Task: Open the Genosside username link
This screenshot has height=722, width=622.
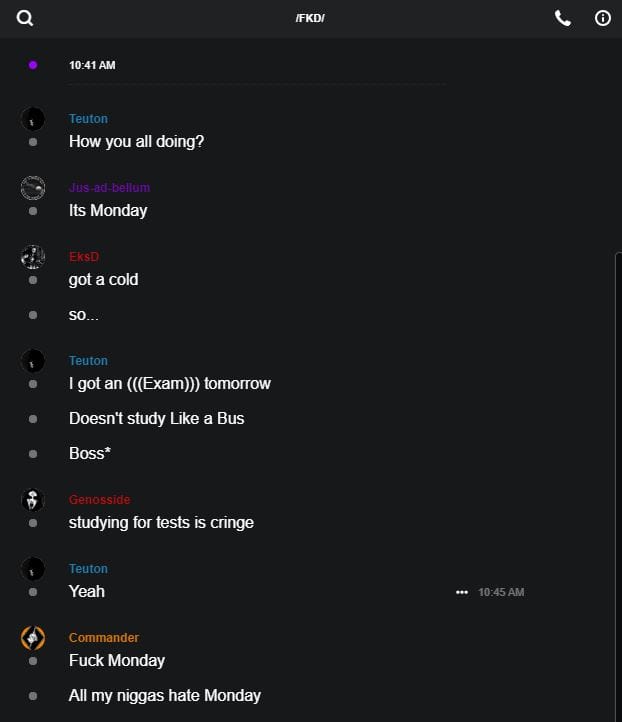Action: pos(99,500)
